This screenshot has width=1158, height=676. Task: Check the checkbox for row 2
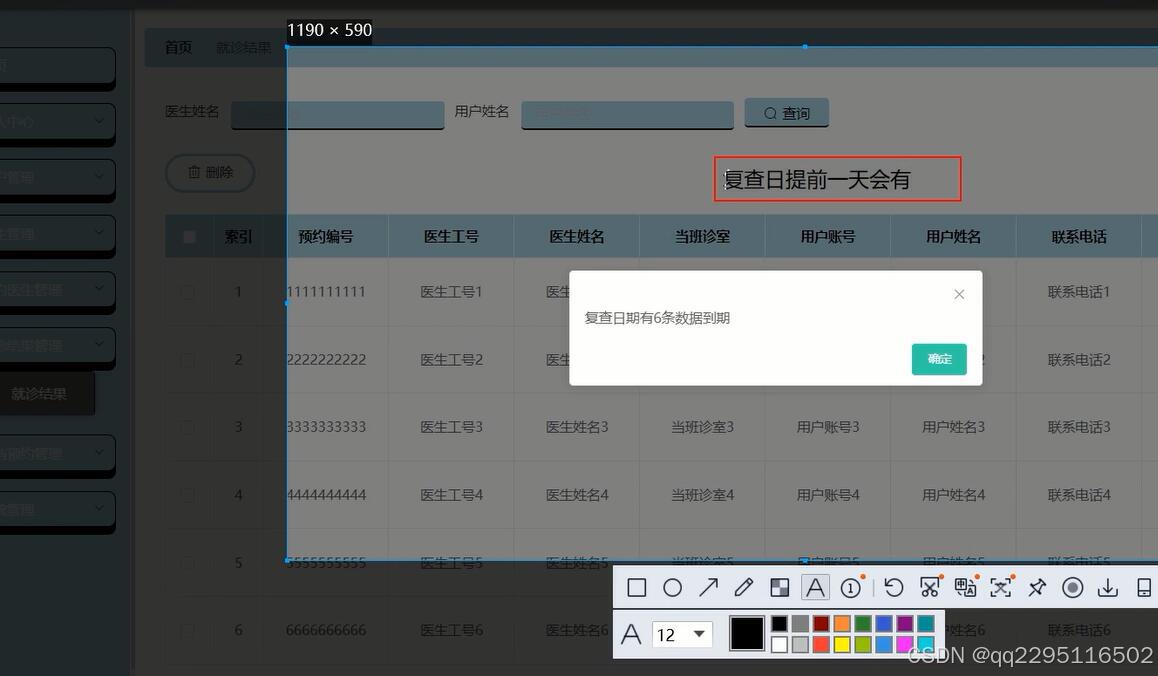[189, 360]
